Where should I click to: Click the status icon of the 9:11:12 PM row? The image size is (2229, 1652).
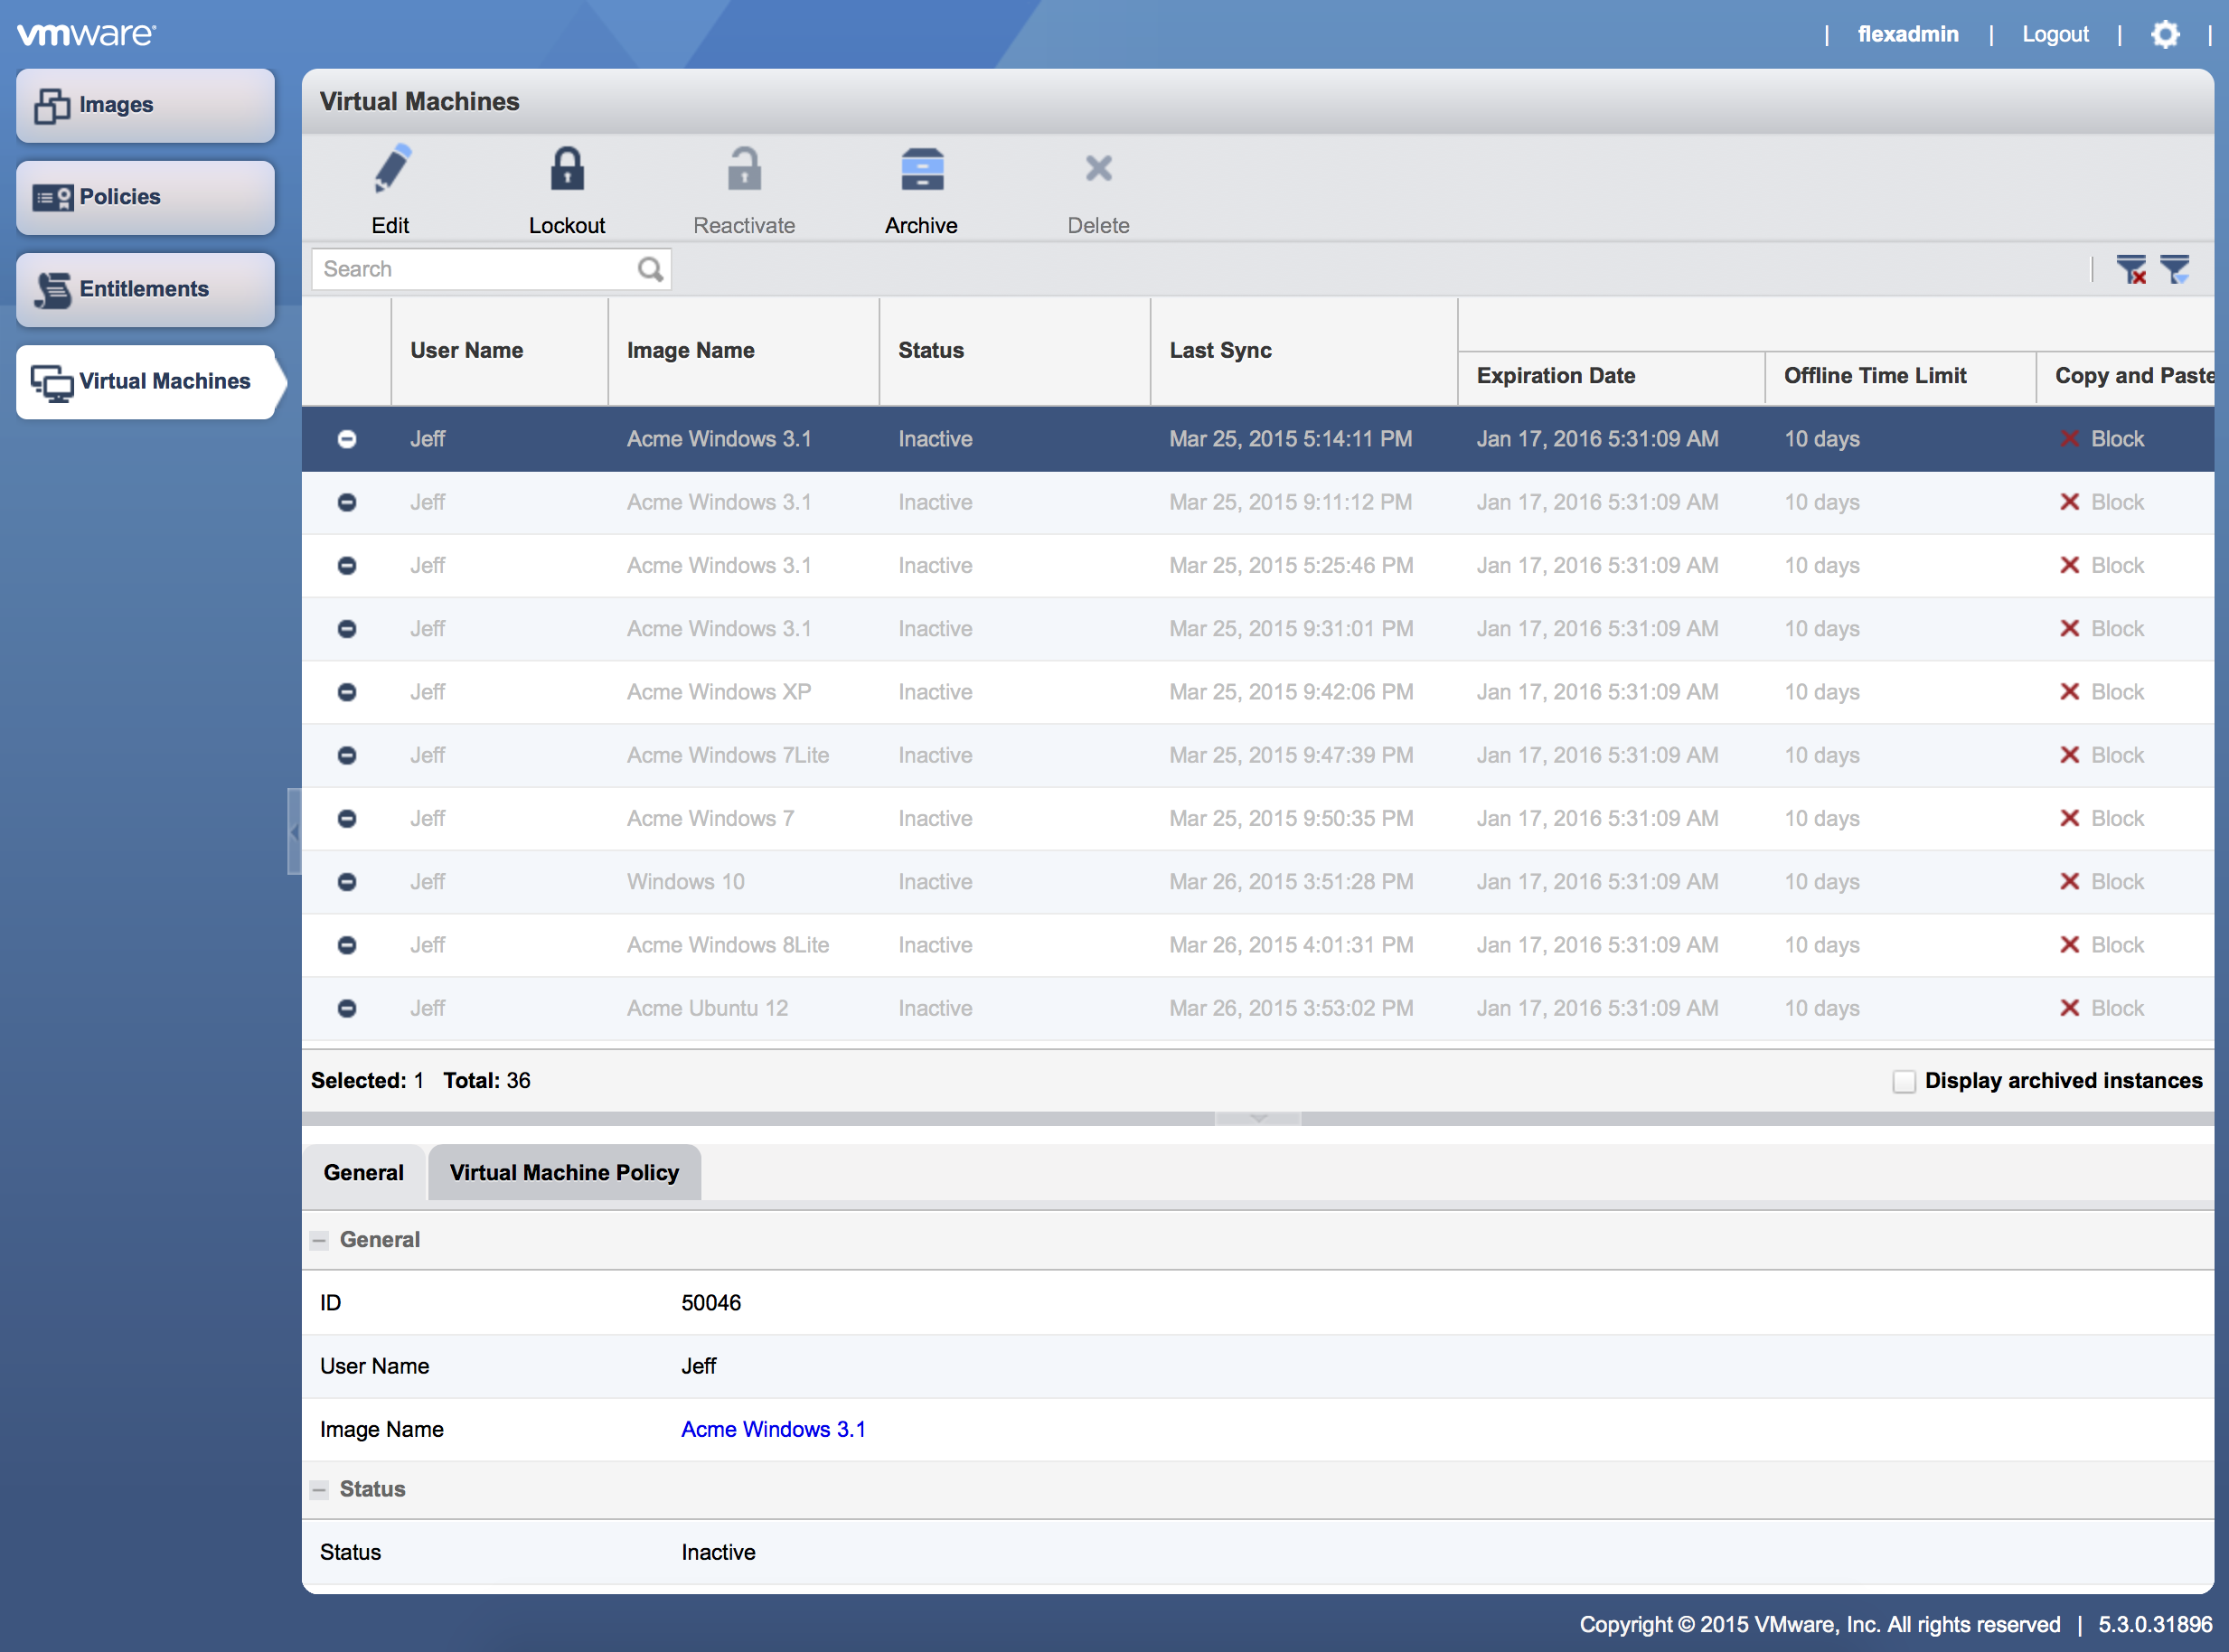347,502
